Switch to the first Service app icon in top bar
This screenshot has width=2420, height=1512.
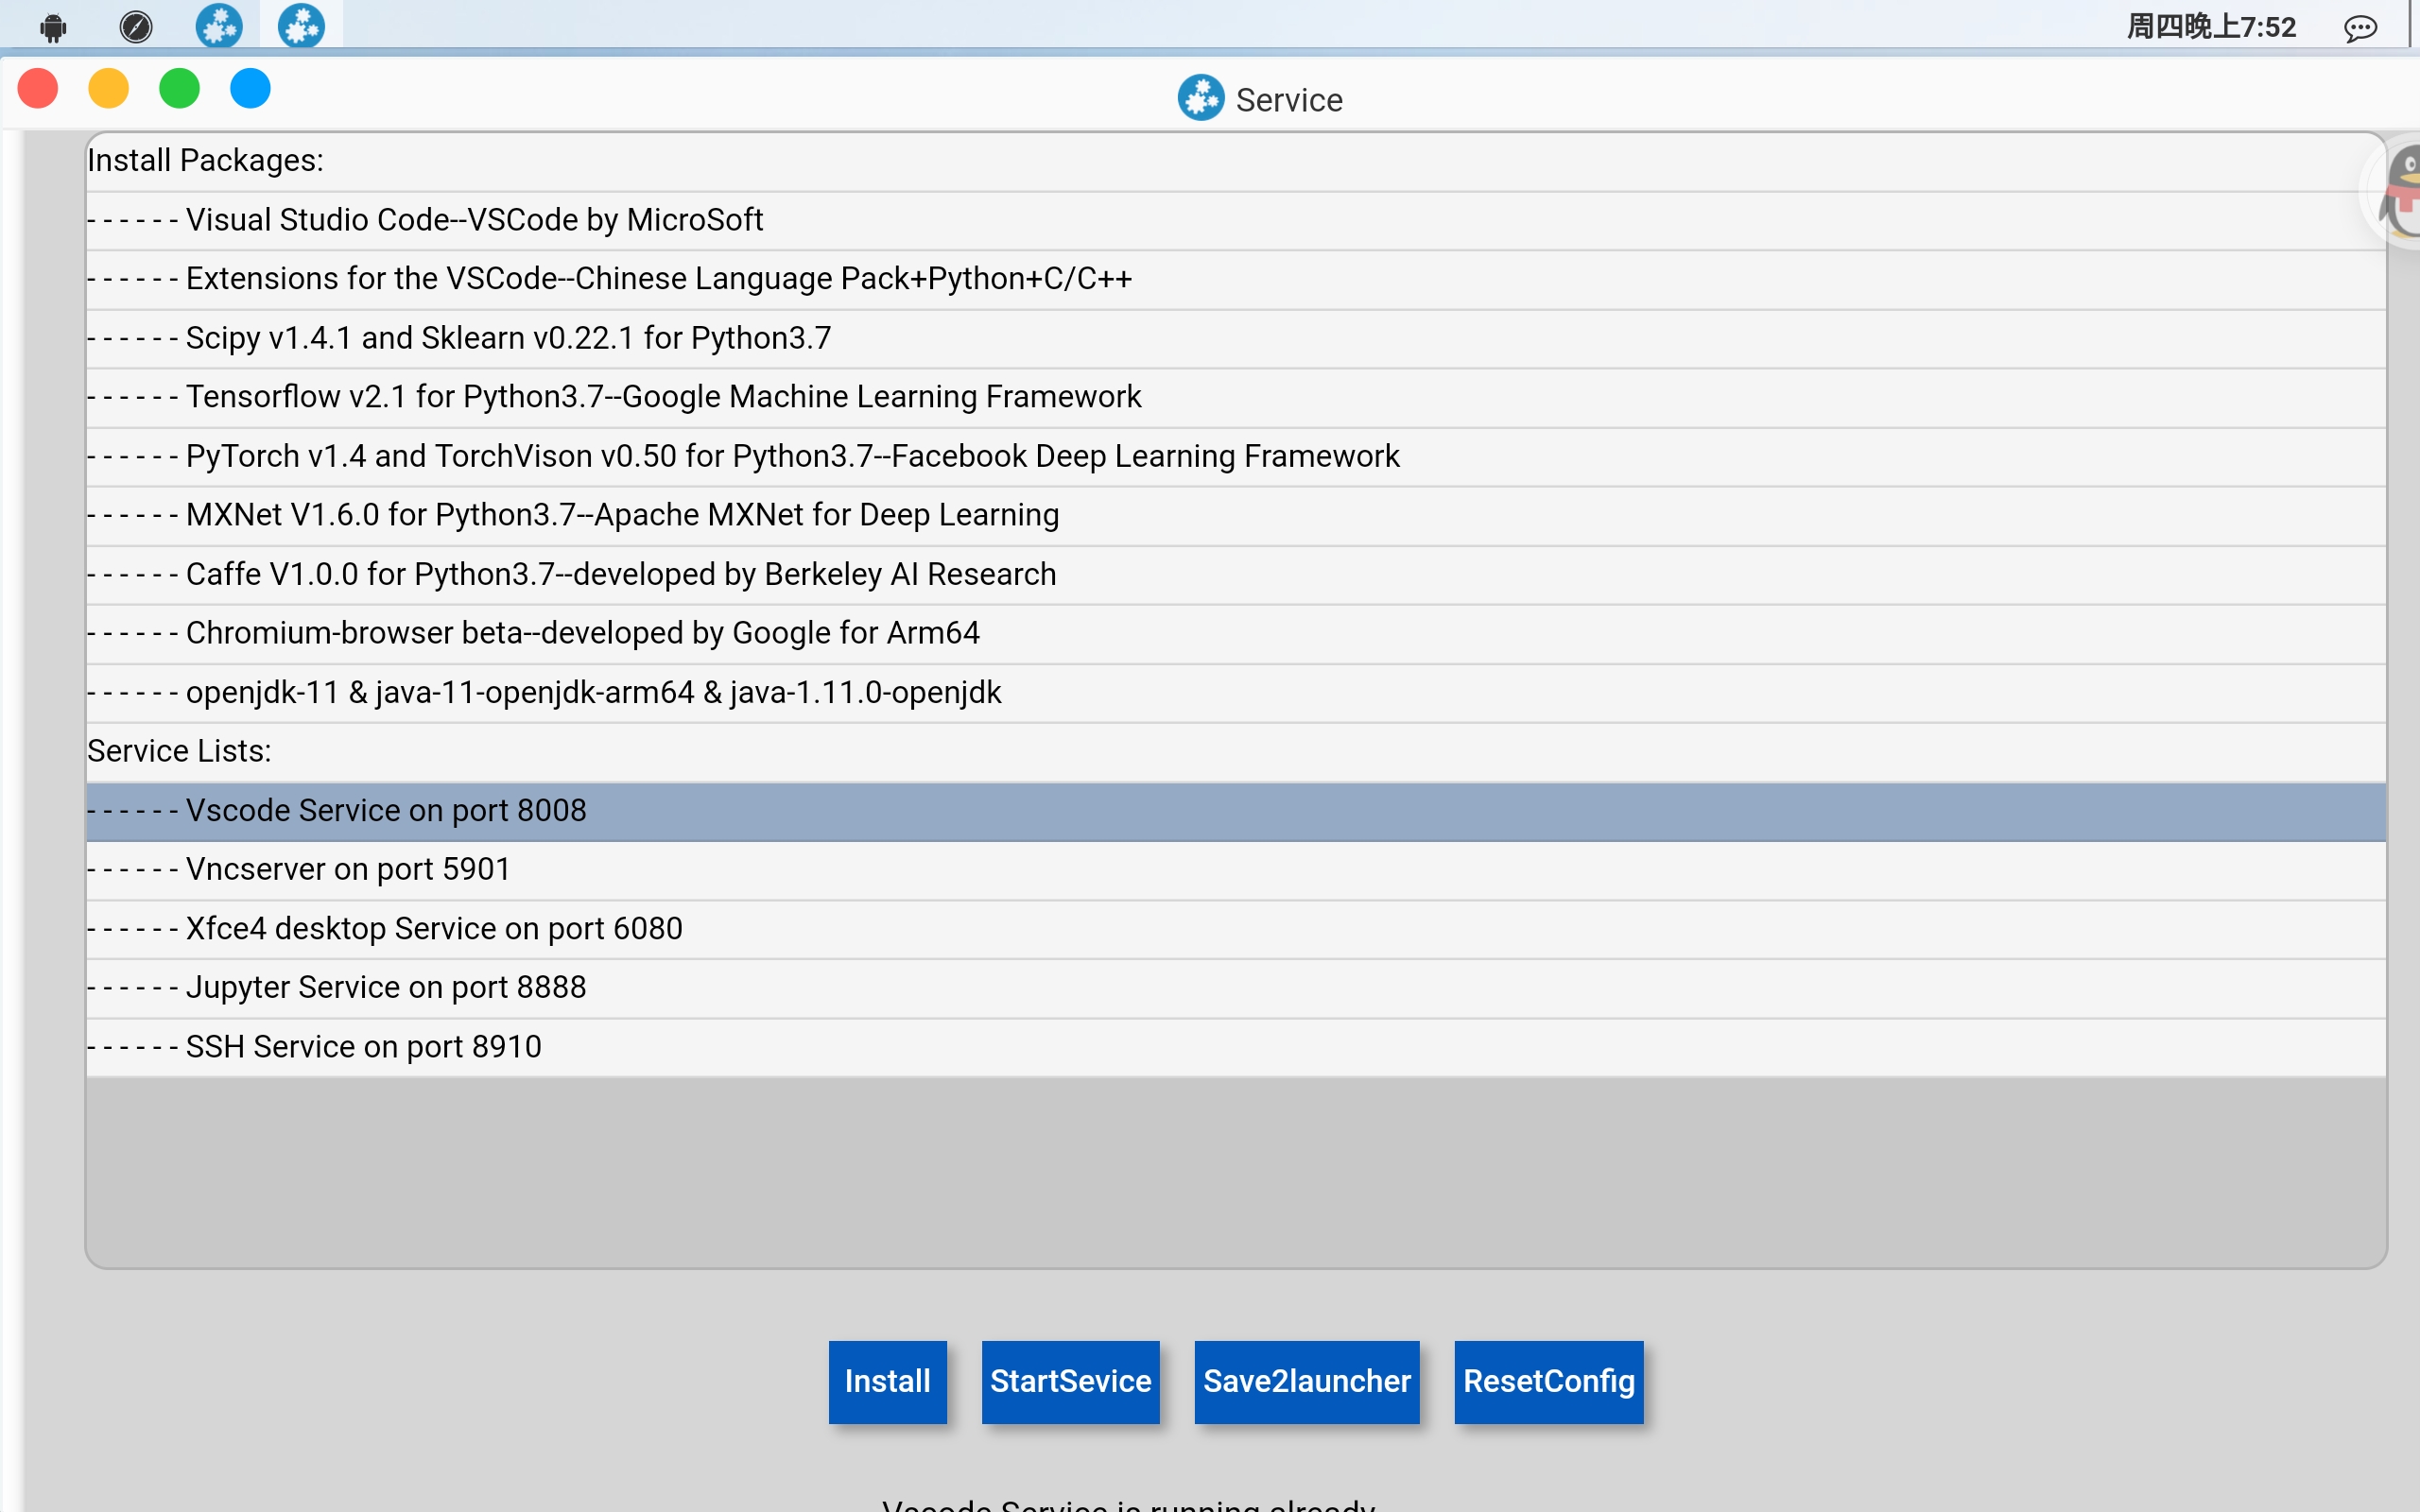point(219,25)
